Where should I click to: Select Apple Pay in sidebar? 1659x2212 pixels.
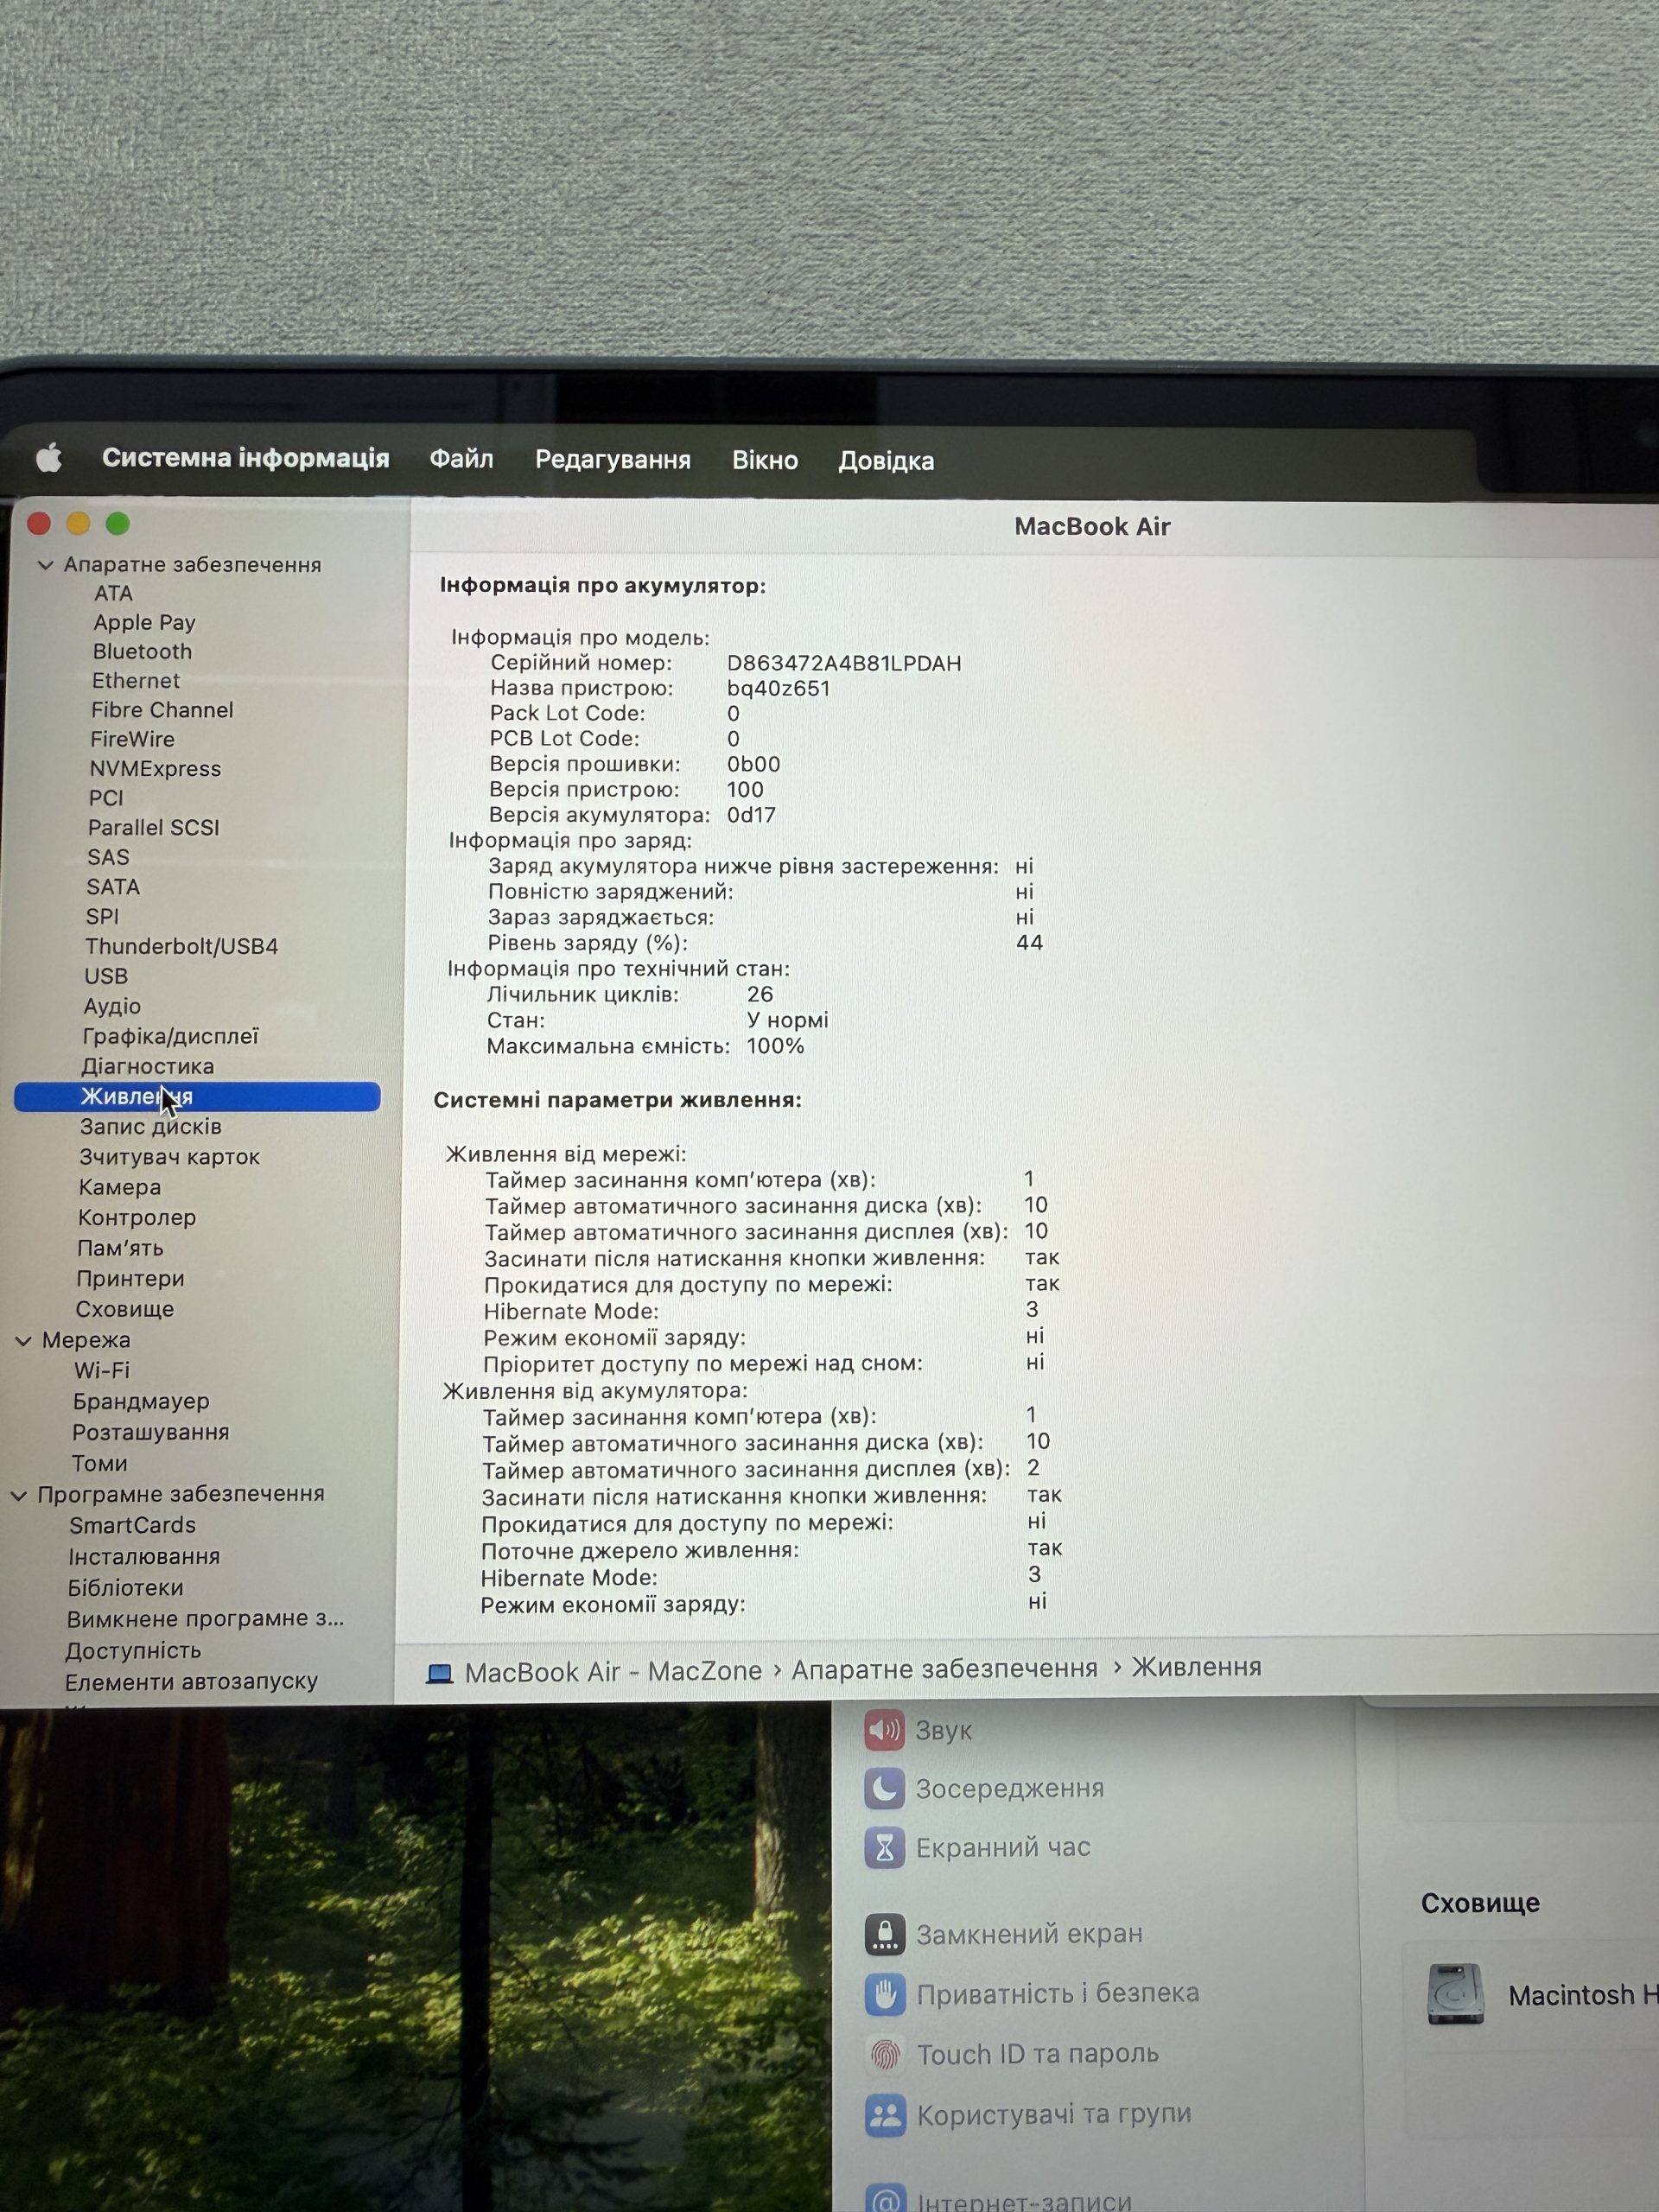click(x=144, y=622)
